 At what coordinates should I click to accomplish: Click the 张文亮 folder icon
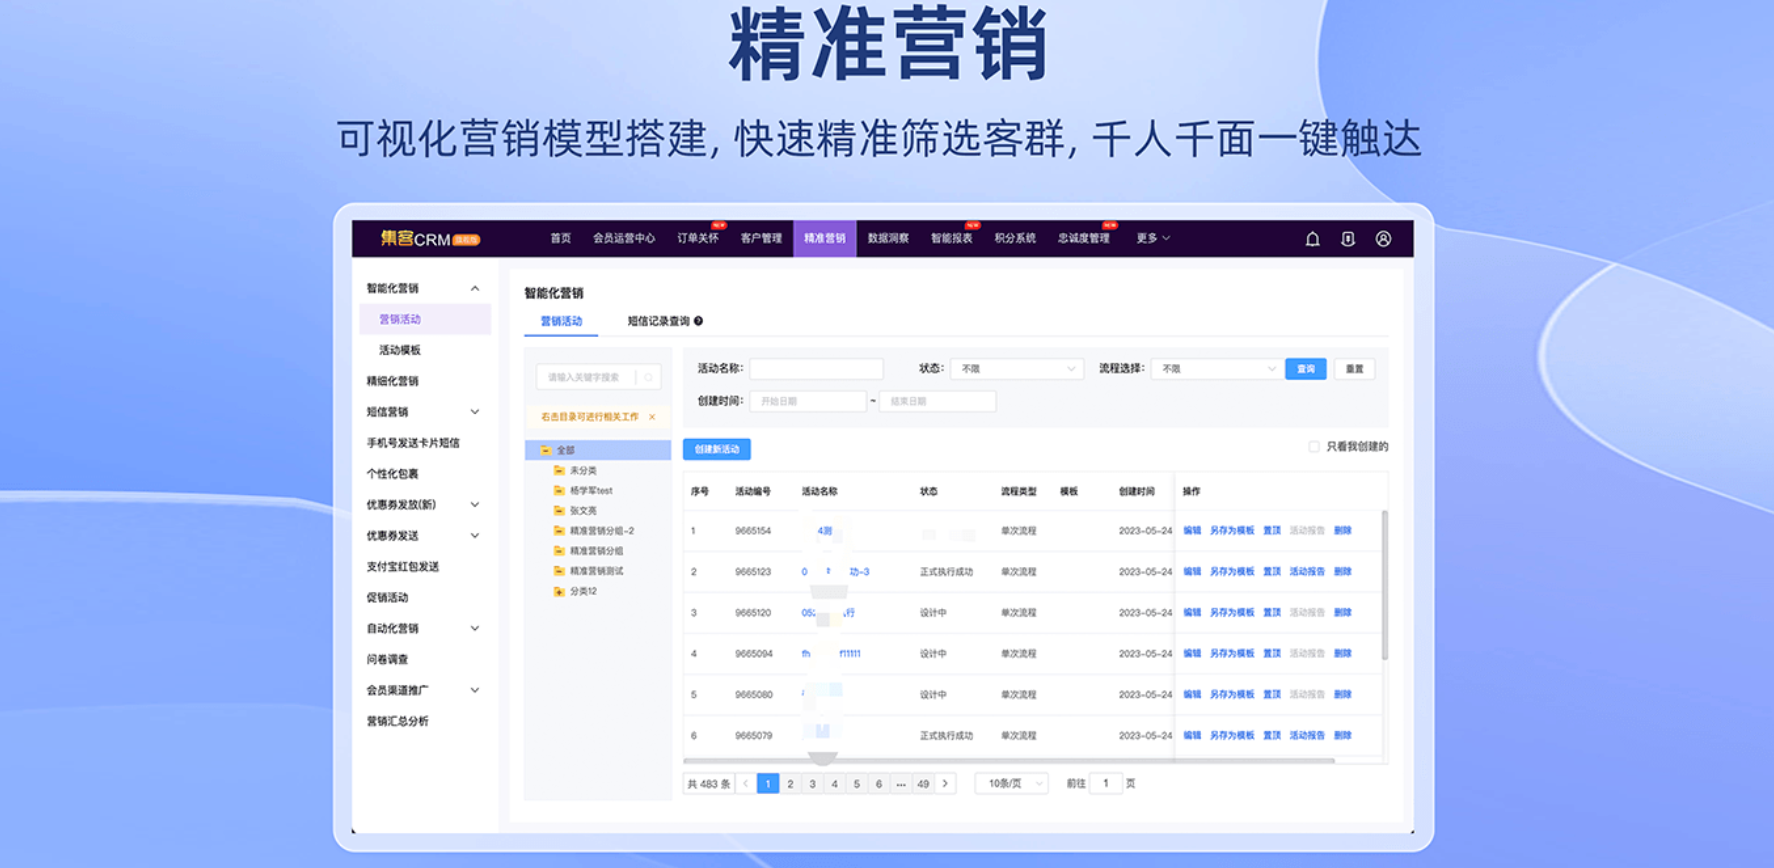[x=559, y=510]
